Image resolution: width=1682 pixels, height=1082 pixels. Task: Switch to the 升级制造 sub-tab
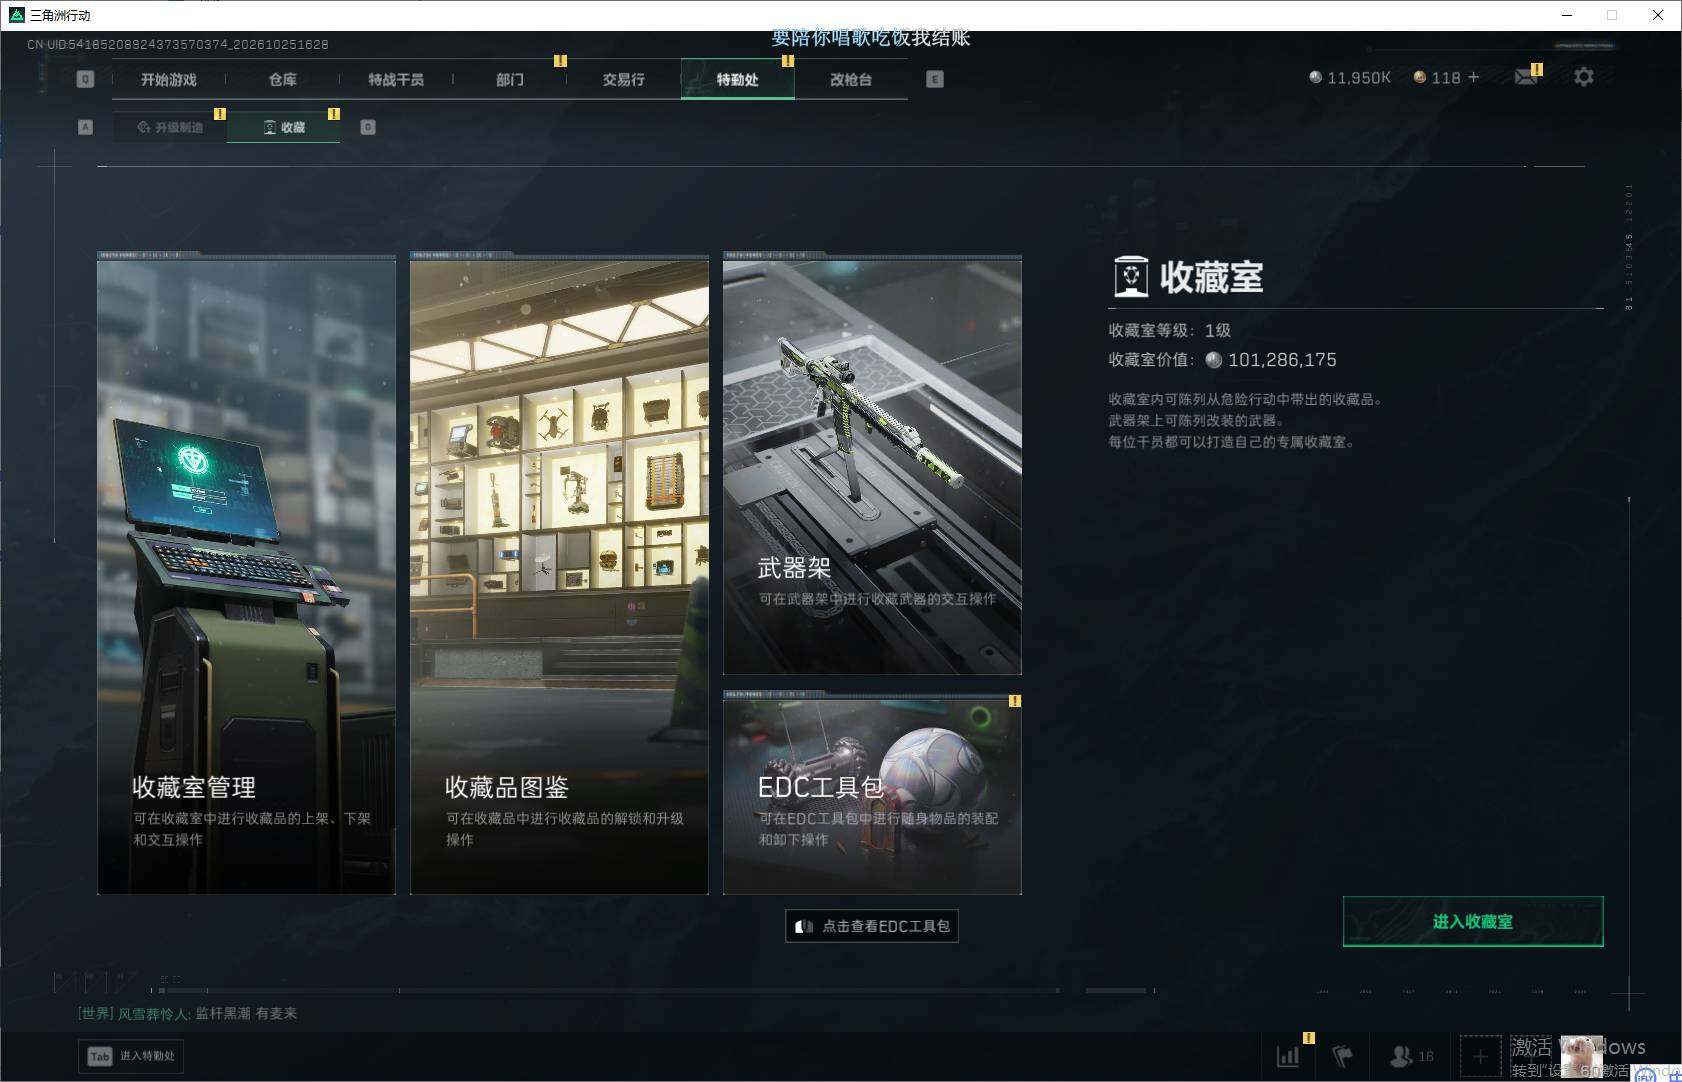170,127
